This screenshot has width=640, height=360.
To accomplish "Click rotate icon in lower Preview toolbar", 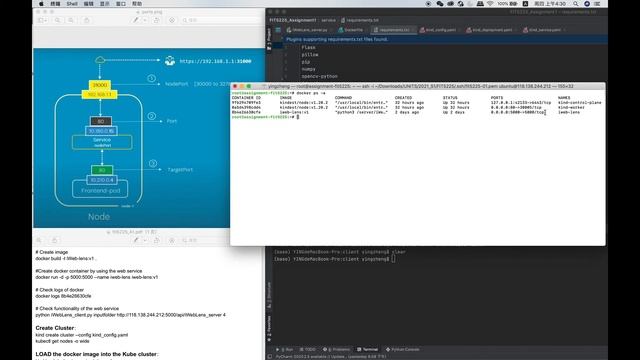I will coord(156,240).
